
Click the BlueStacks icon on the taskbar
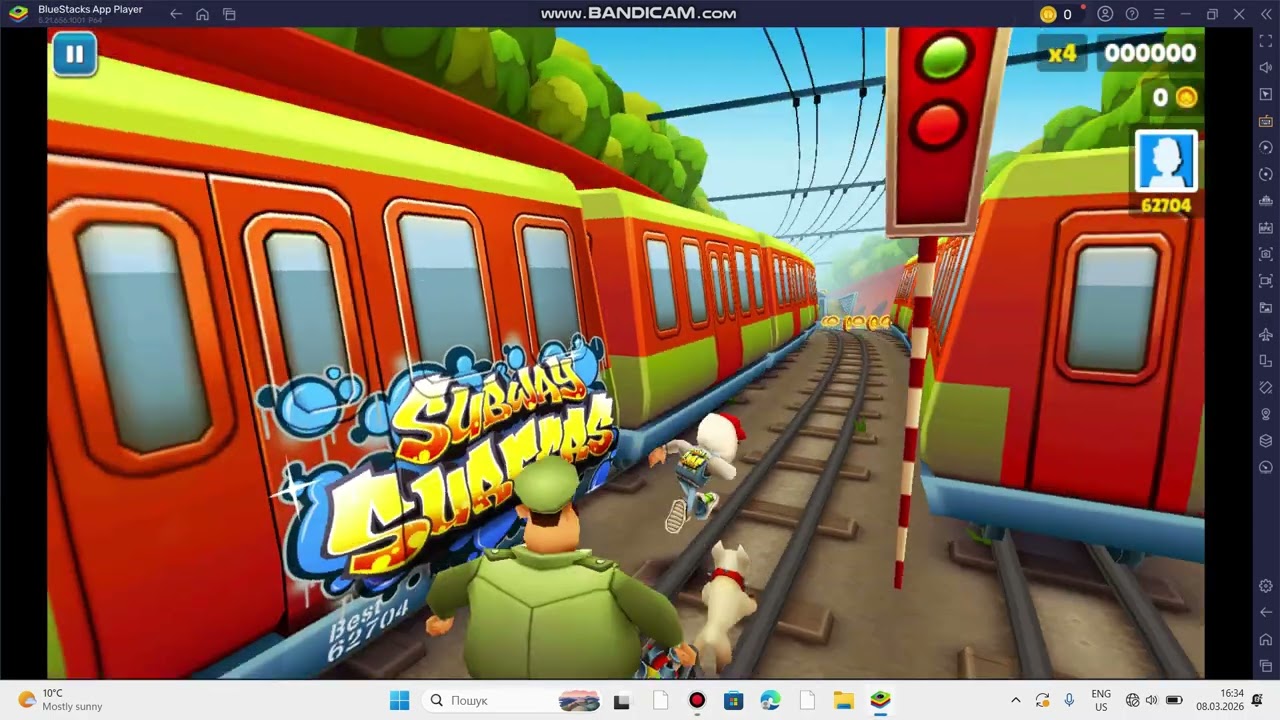coord(880,700)
